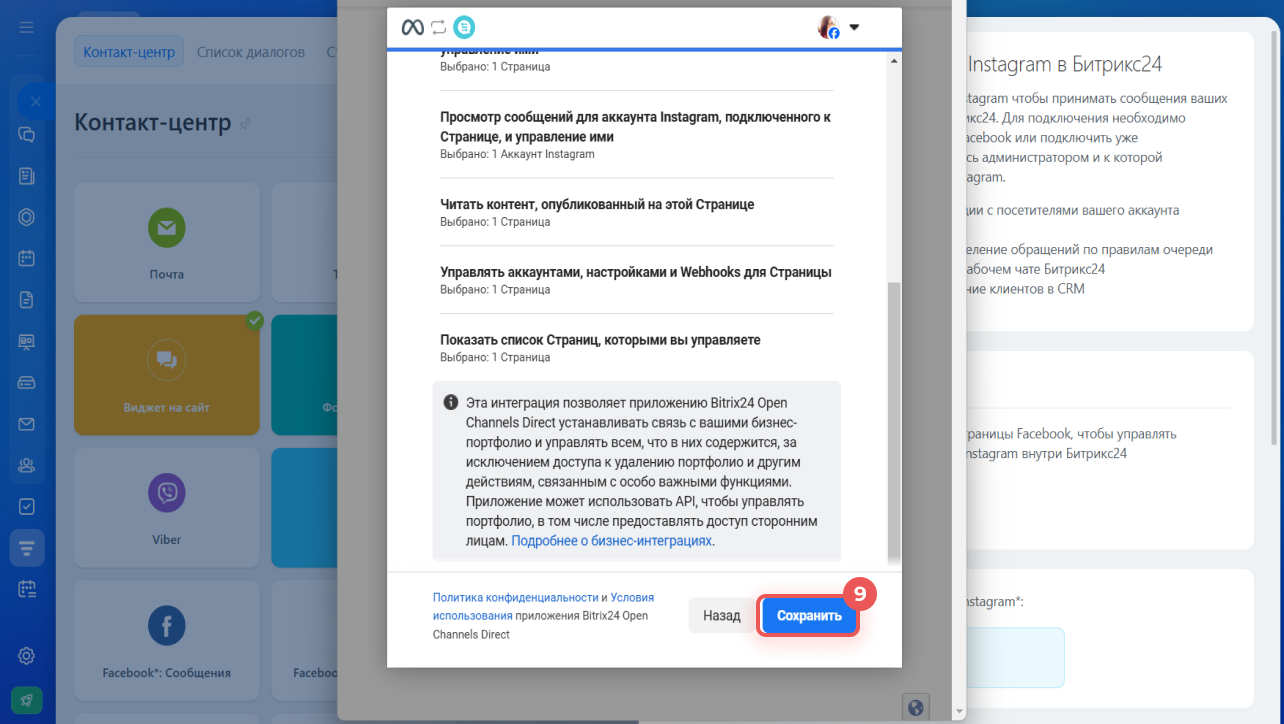Open the Почта channel card
Image resolution: width=1284 pixels, height=724 pixels.
coord(167,242)
